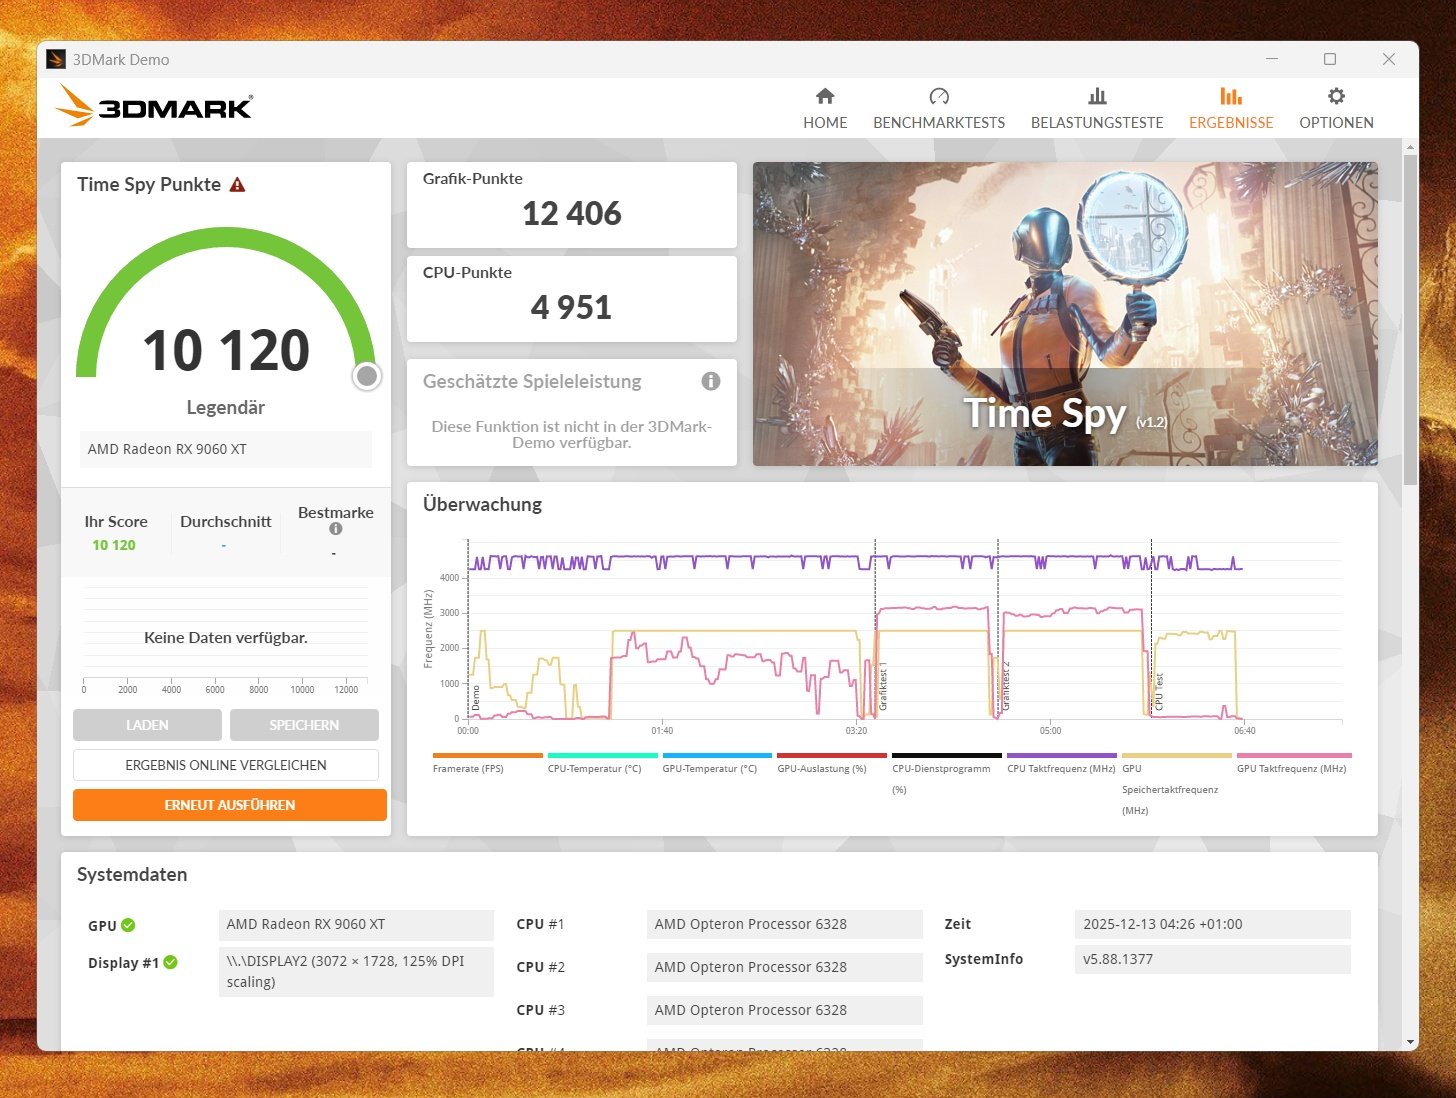Switch to BENCHMARKTESTS tab

pos(939,109)
